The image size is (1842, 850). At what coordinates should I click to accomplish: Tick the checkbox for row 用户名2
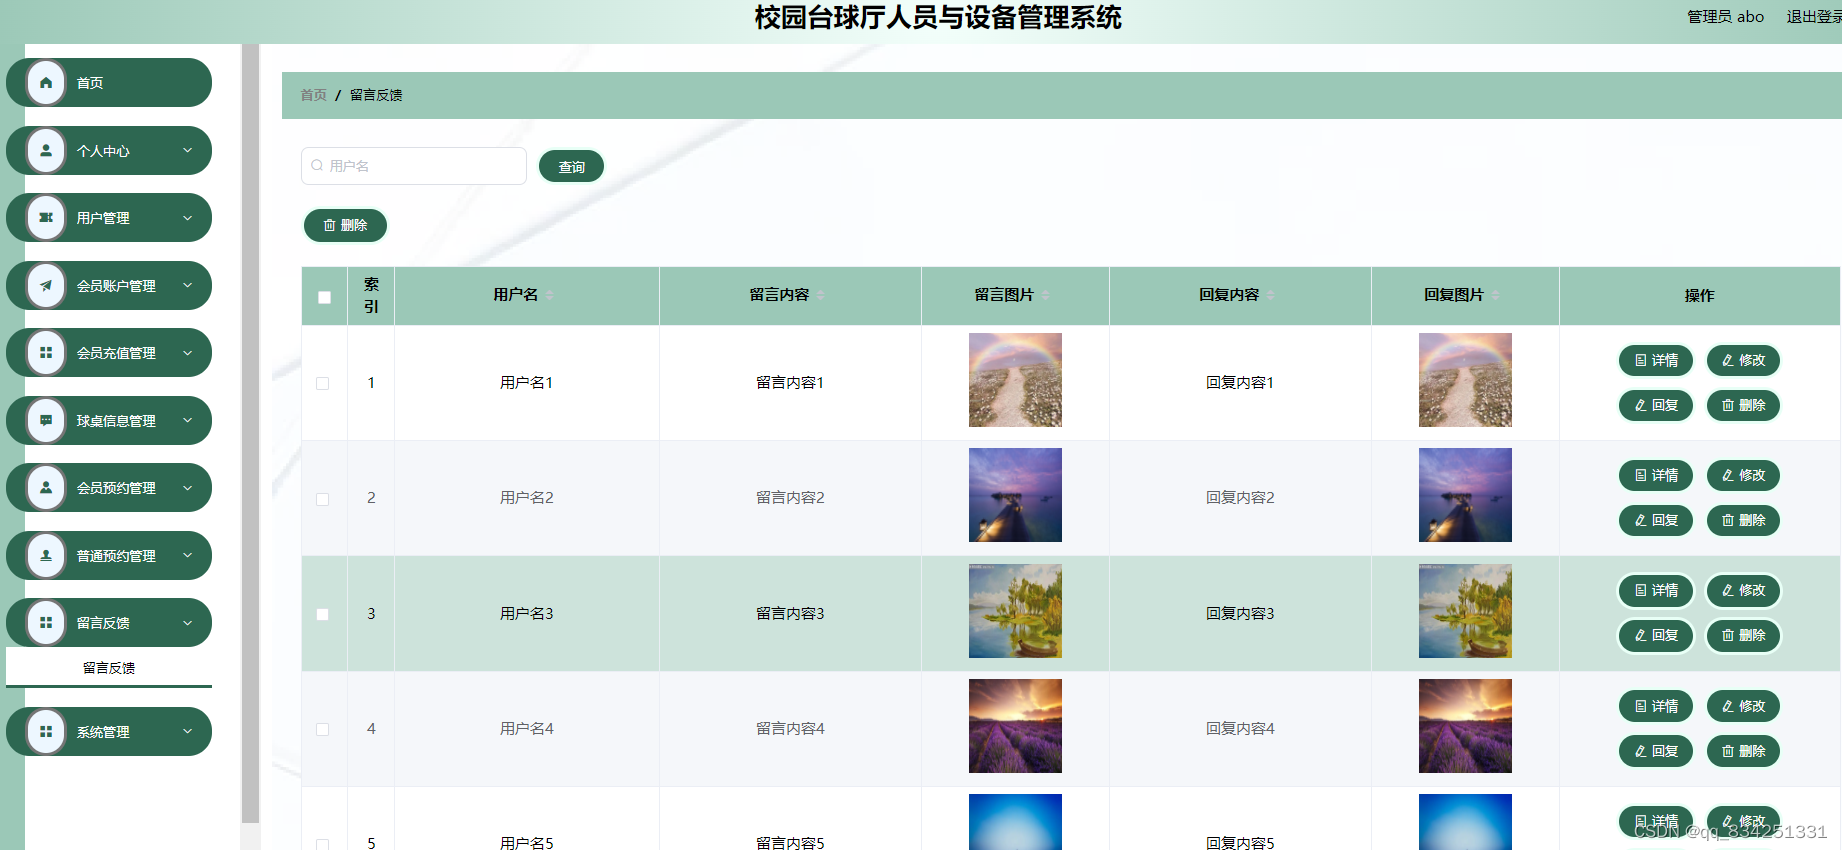pos(322,499)
